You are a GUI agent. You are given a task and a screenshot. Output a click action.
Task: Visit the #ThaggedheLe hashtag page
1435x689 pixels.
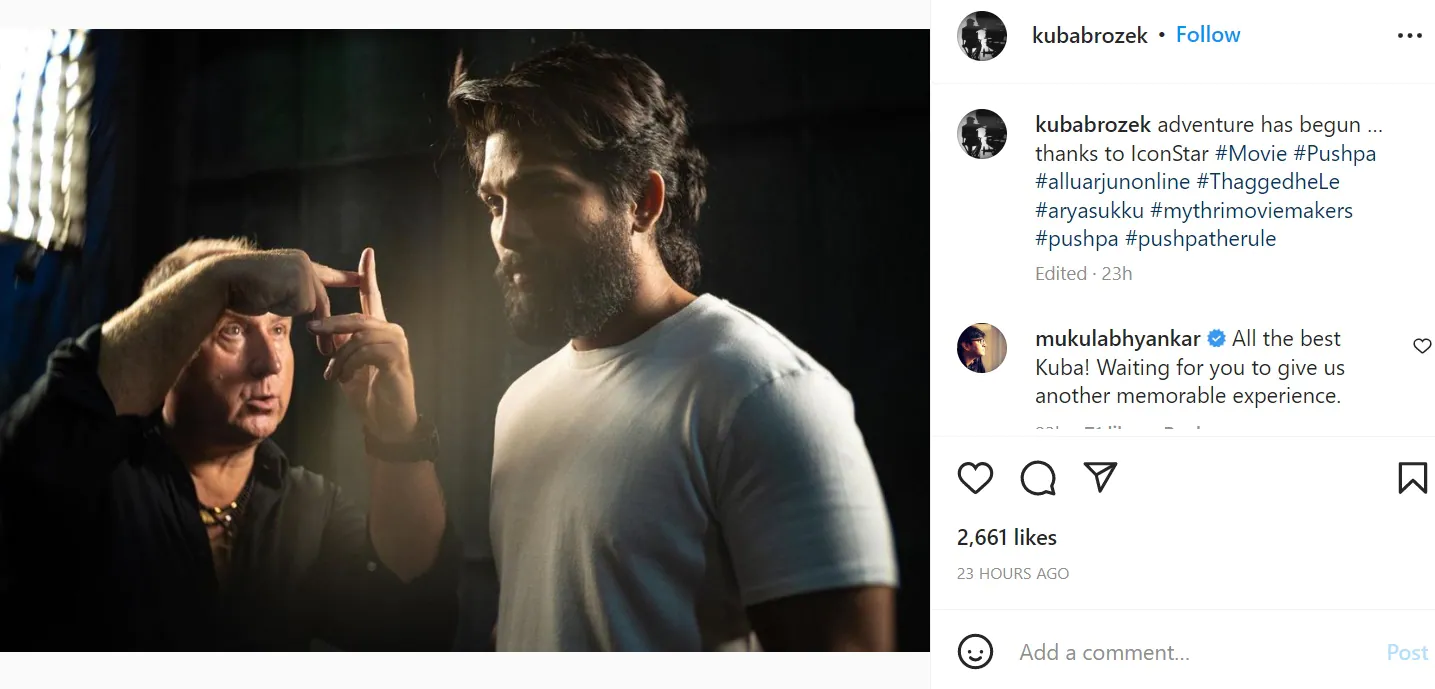pos(1267,182)
